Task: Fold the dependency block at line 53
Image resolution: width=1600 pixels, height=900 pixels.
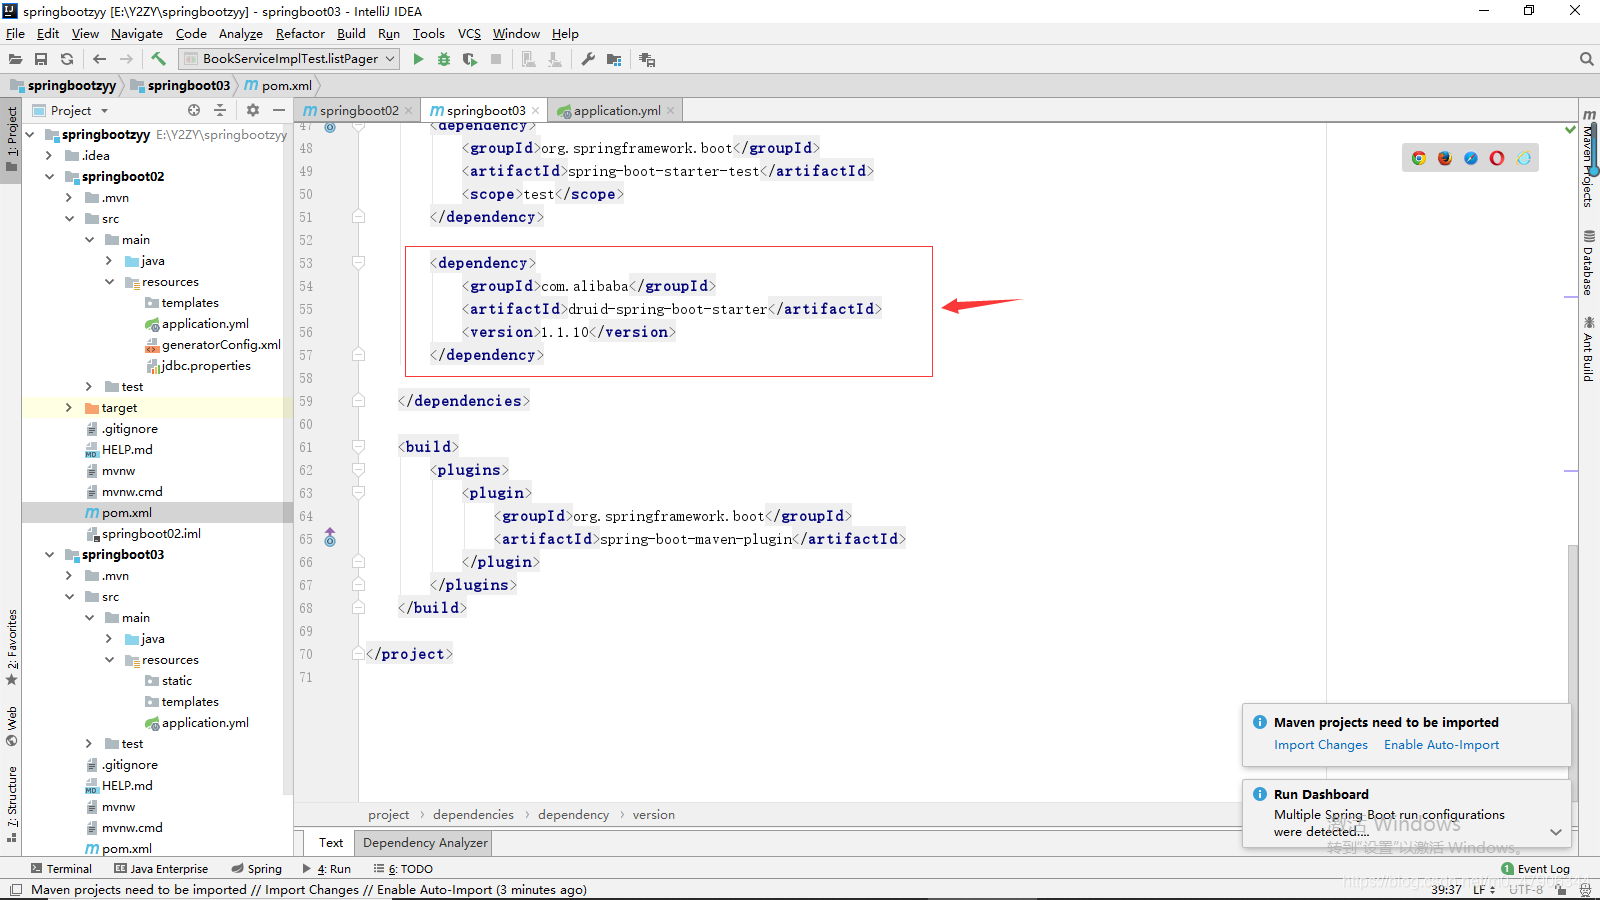Action: pos(358,263)
